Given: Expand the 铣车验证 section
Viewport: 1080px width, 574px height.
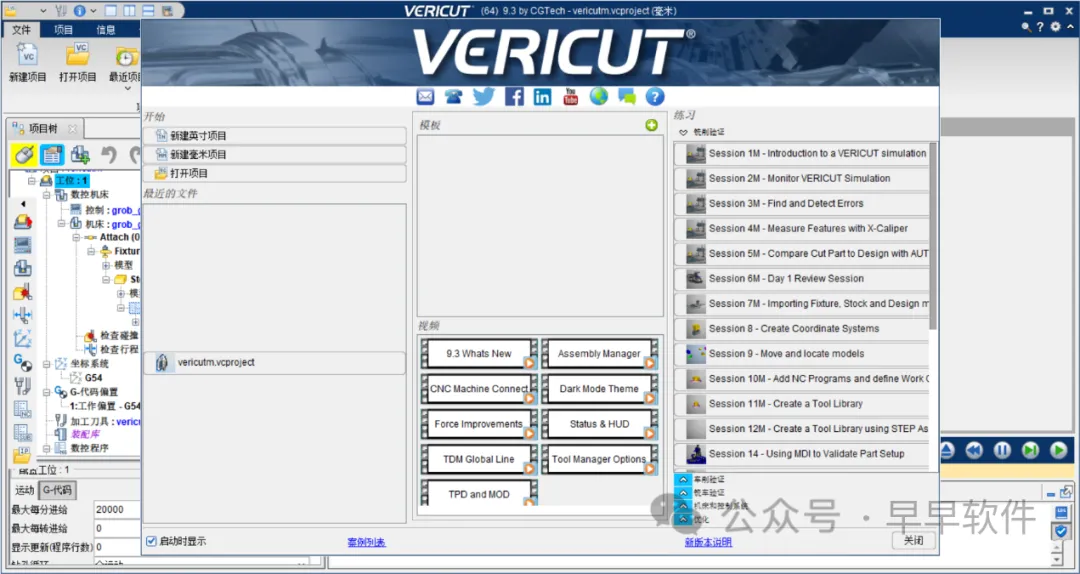Looking at the screenshot, I should (683, 493).
